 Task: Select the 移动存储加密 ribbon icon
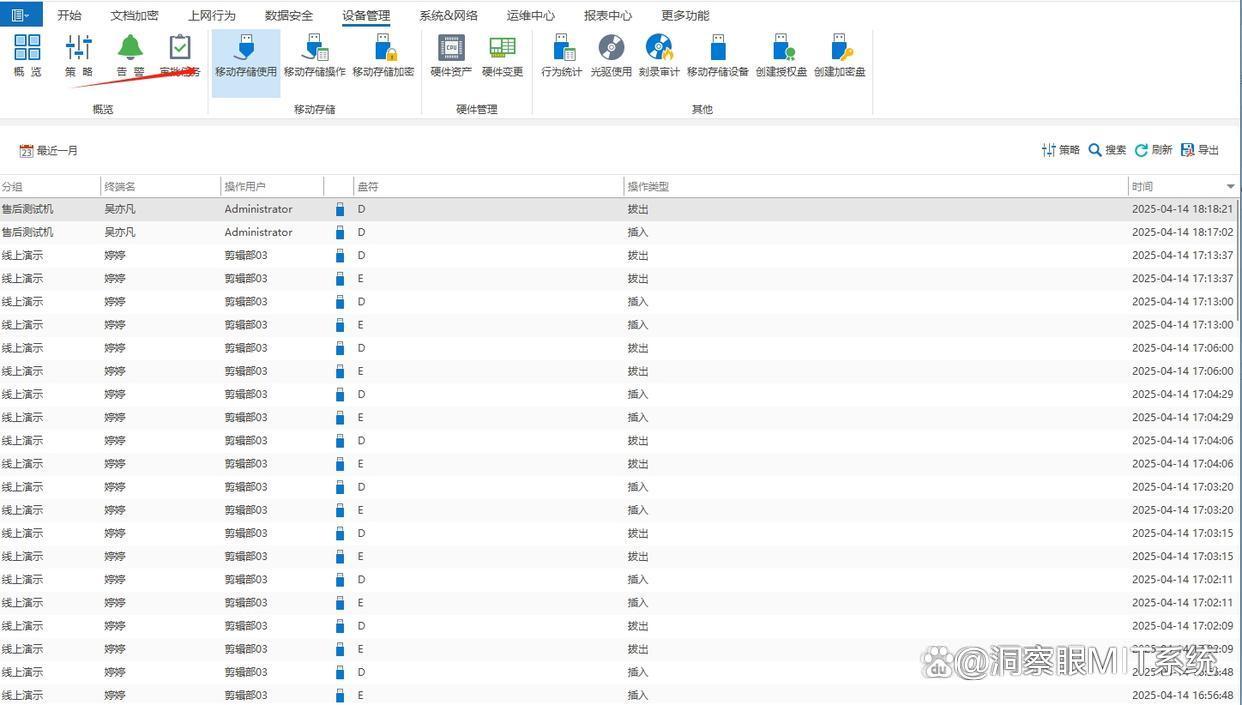tap(384, 56)
